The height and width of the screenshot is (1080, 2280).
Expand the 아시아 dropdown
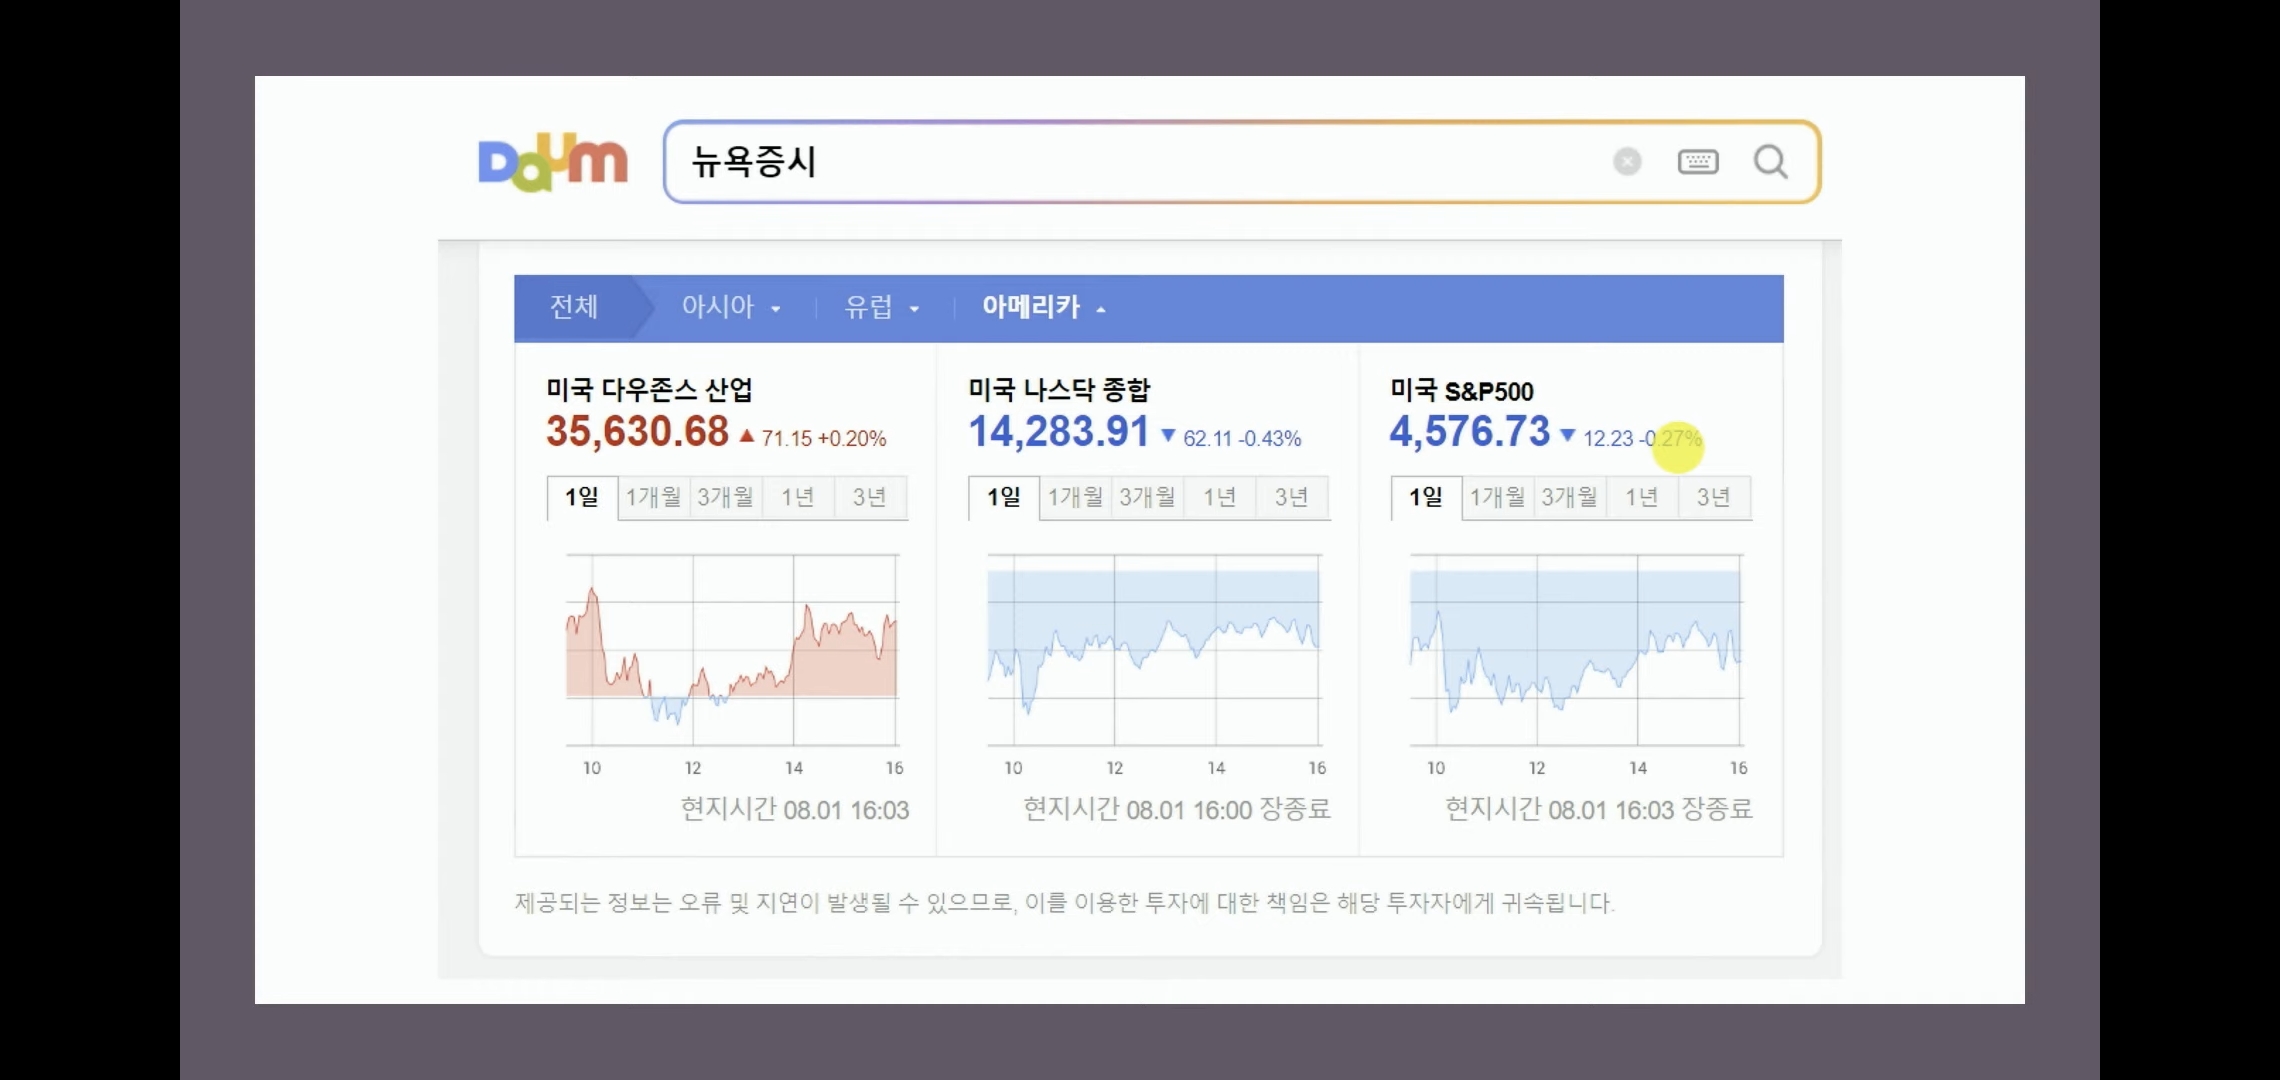(730, 307)
